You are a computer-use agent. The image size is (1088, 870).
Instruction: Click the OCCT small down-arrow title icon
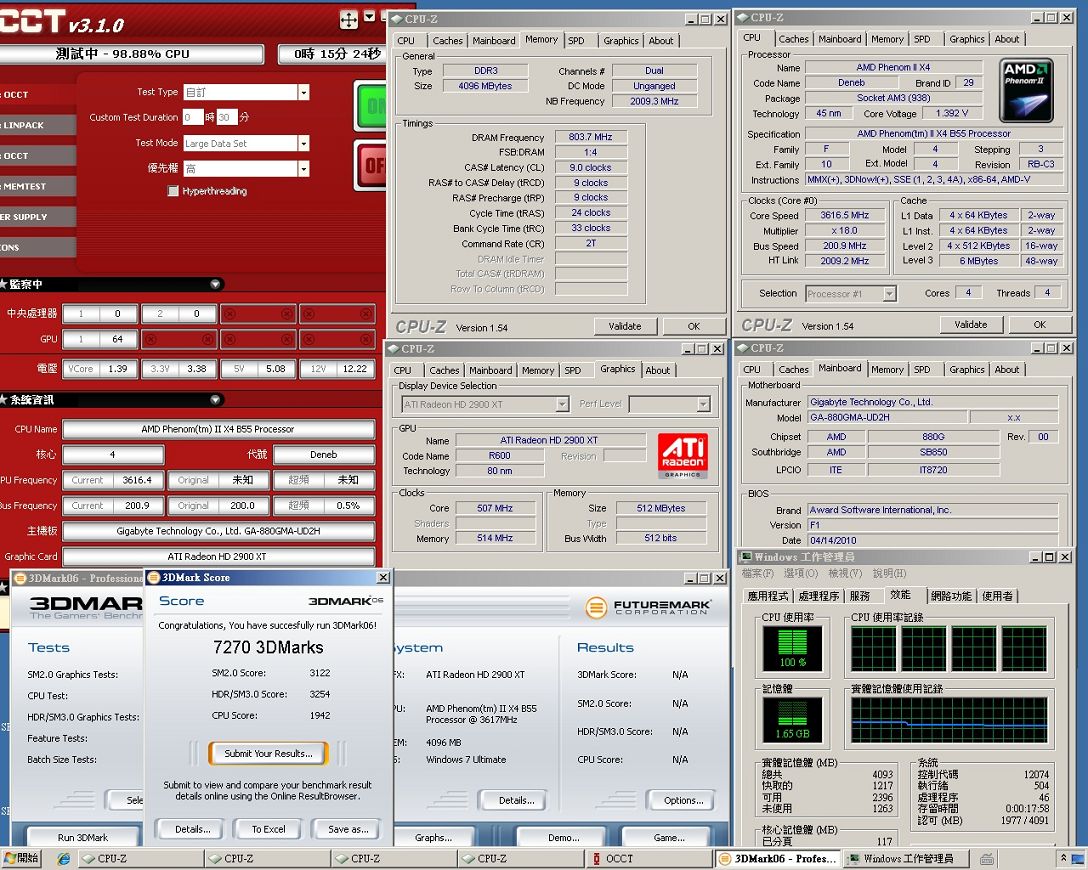(369, 16)
